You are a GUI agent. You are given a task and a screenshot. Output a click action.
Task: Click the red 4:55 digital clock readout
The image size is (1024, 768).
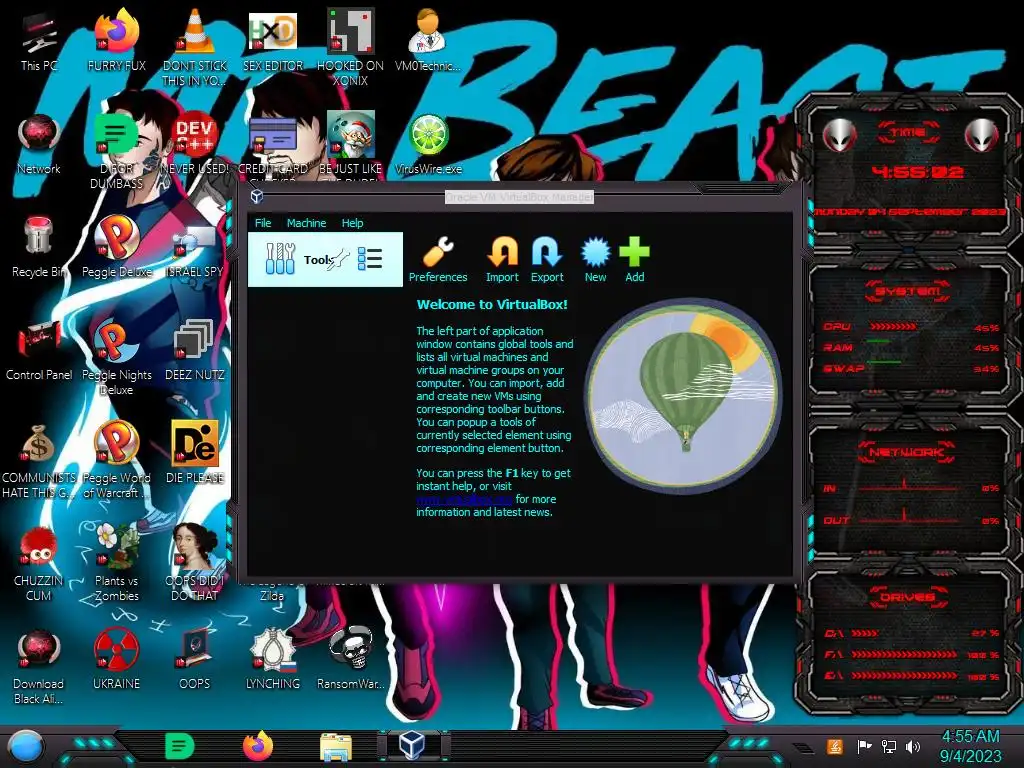pyautogui.click(x=918, y=172)
